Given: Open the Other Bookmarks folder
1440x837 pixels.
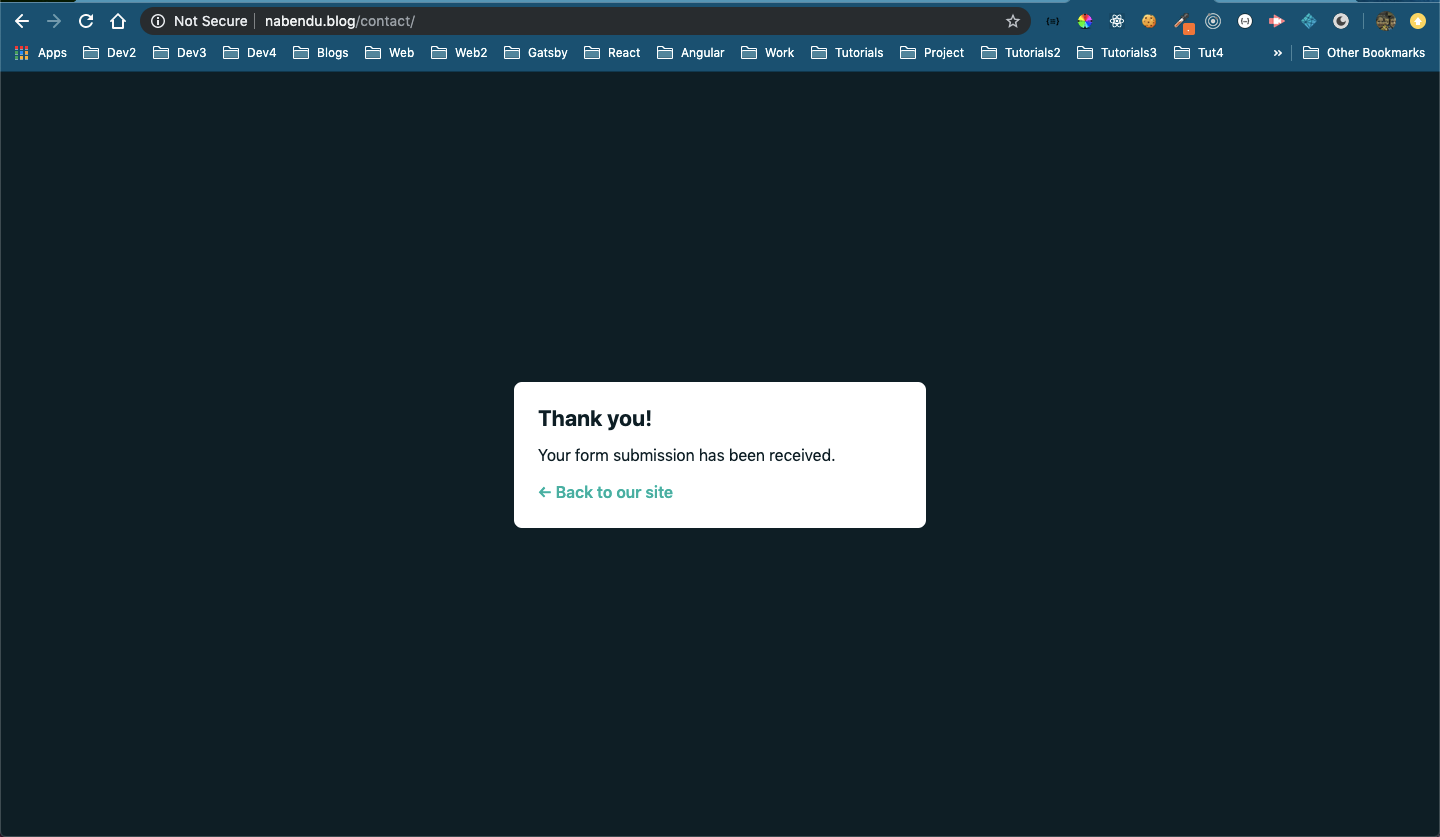Looking at the screenshot, I should click(1364, 53).
